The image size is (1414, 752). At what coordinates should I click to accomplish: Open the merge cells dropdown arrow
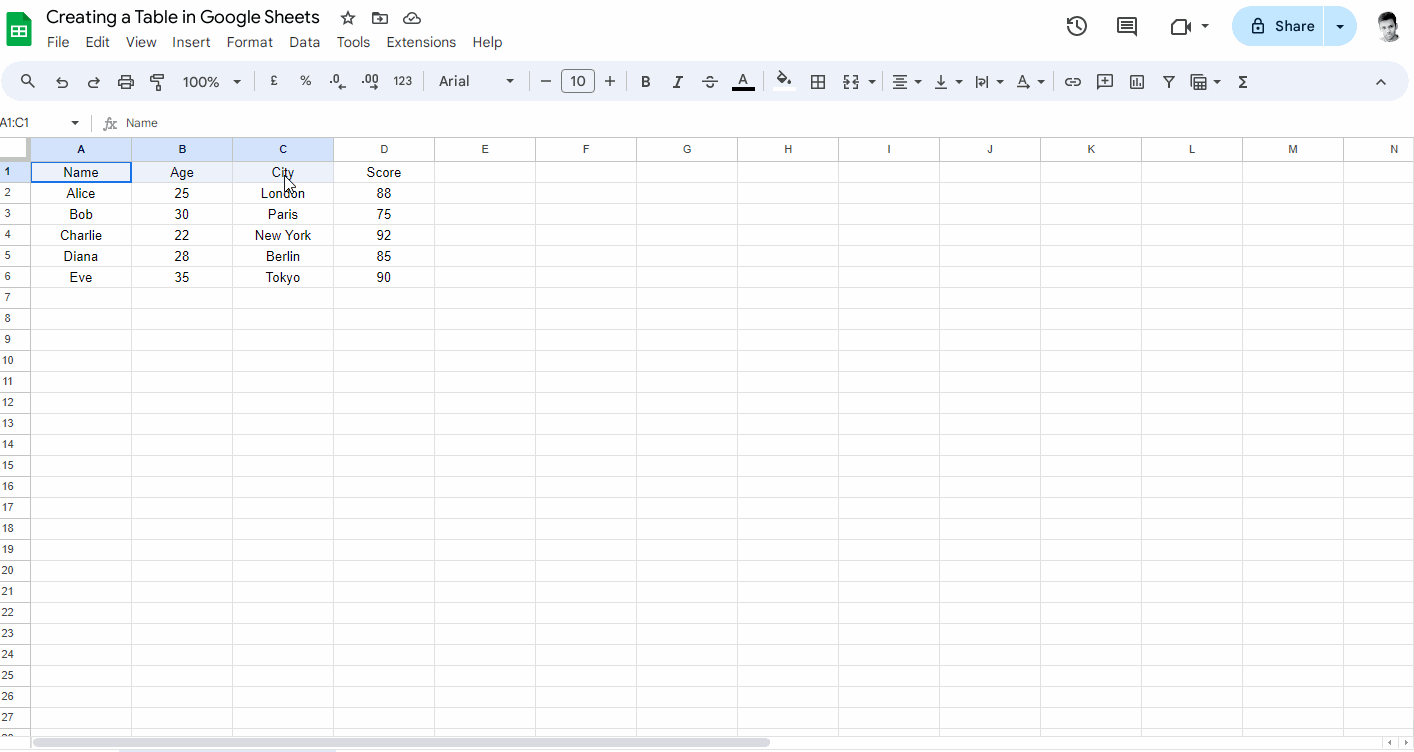click(x=870, y=81)
